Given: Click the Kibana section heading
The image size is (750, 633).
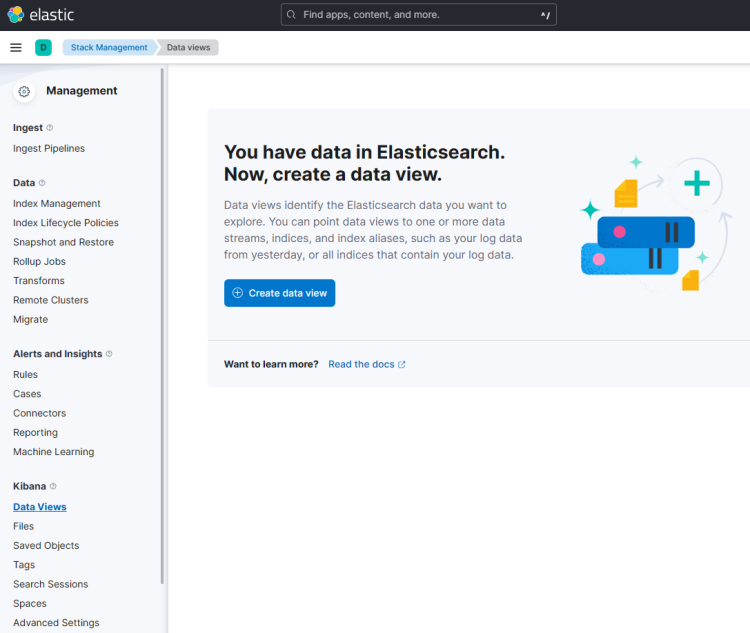Looking at the screenshot, I should (x=29, y=486).
